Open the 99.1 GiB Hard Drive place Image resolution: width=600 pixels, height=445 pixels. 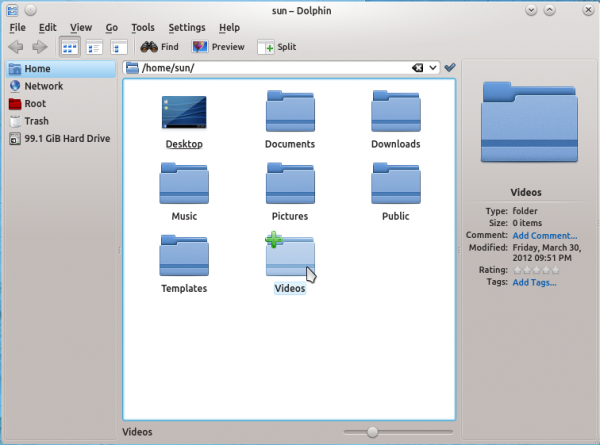[x=61, y=139]
